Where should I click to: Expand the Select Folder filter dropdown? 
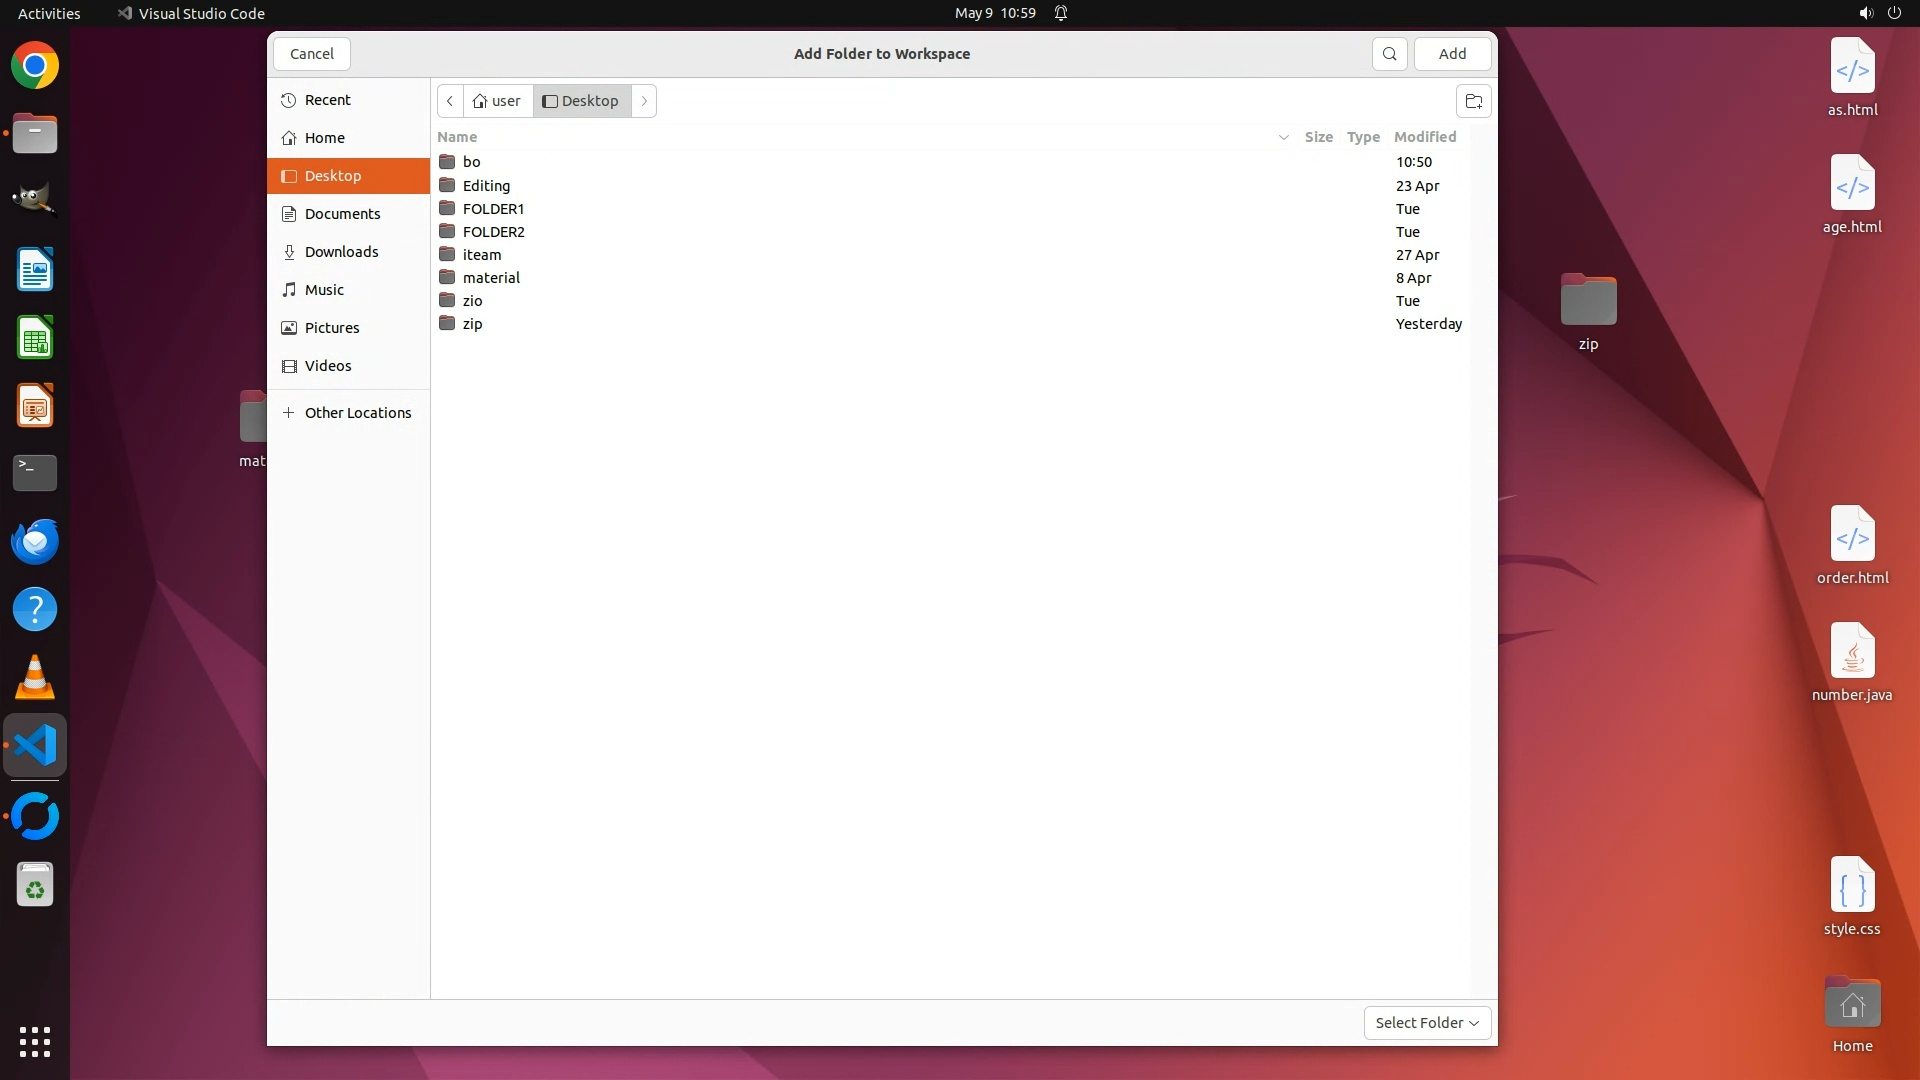1427,1023
